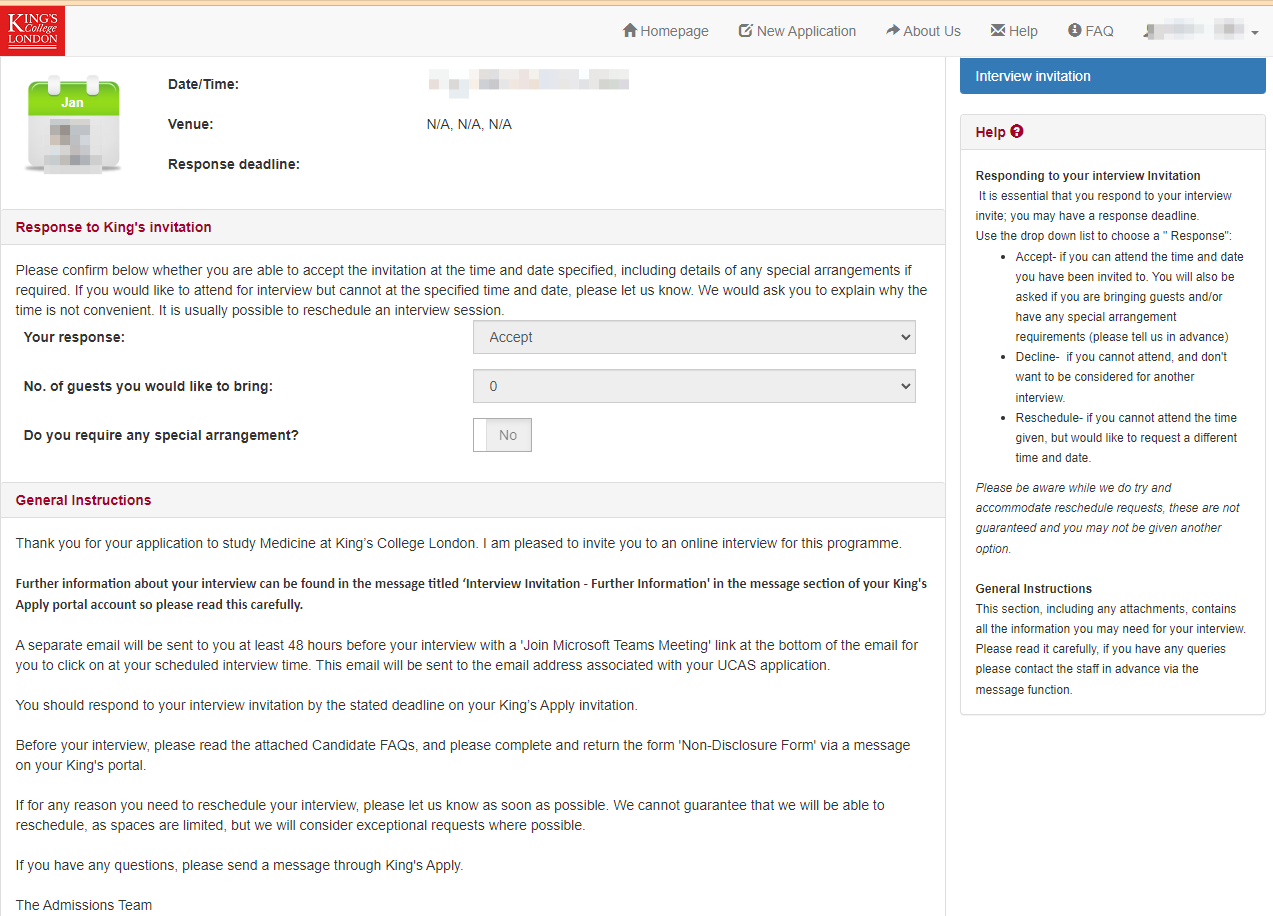Click the Response to King's invitation heading
The image size is (1273, 916).
click(x=114, y=227)
